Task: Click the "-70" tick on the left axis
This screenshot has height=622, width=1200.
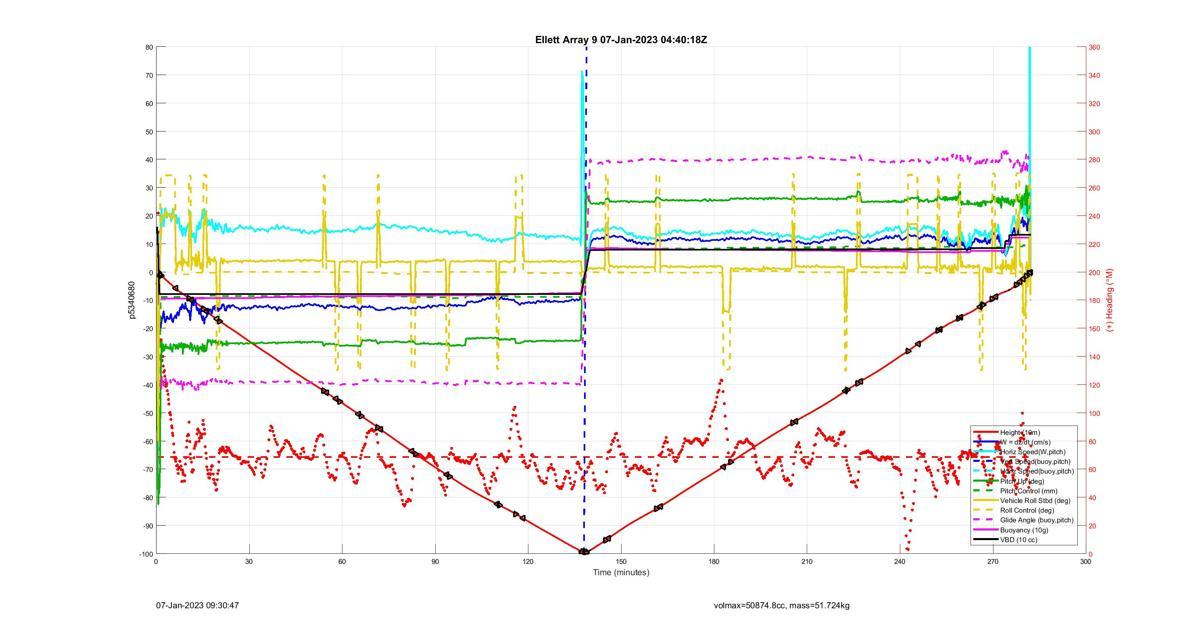Action: point(146,469)
